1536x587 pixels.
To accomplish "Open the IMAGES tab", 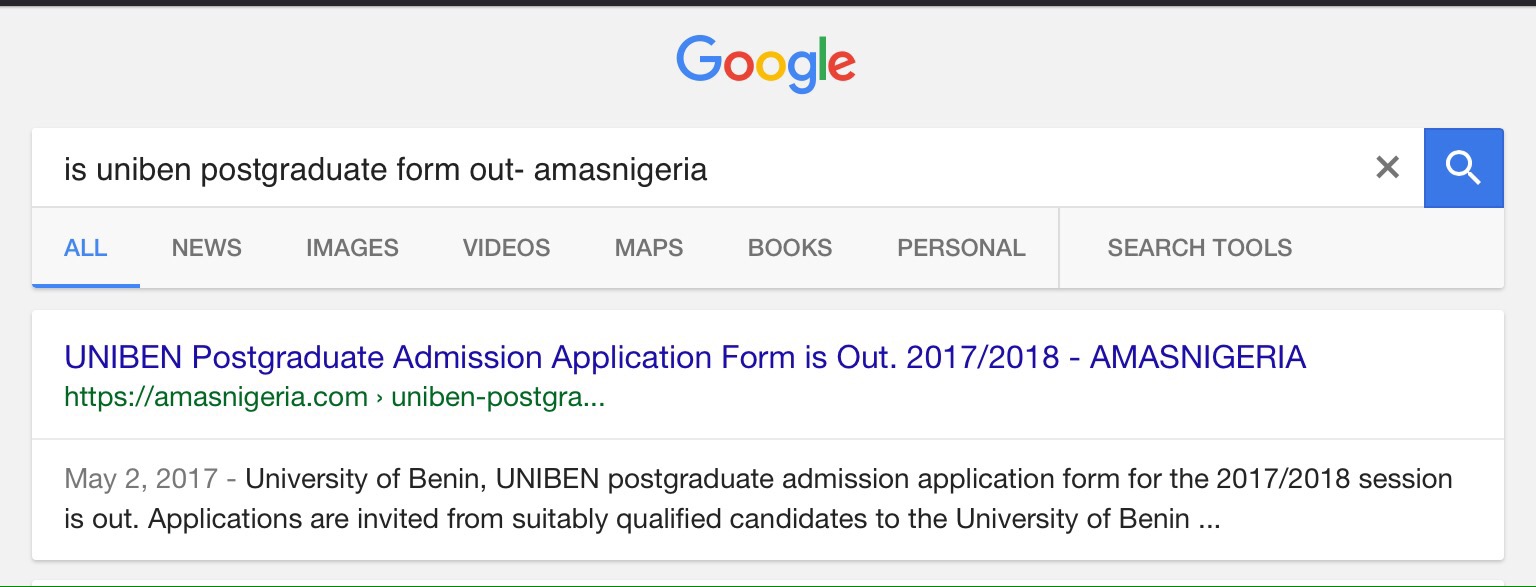I will tap(352, 248).
